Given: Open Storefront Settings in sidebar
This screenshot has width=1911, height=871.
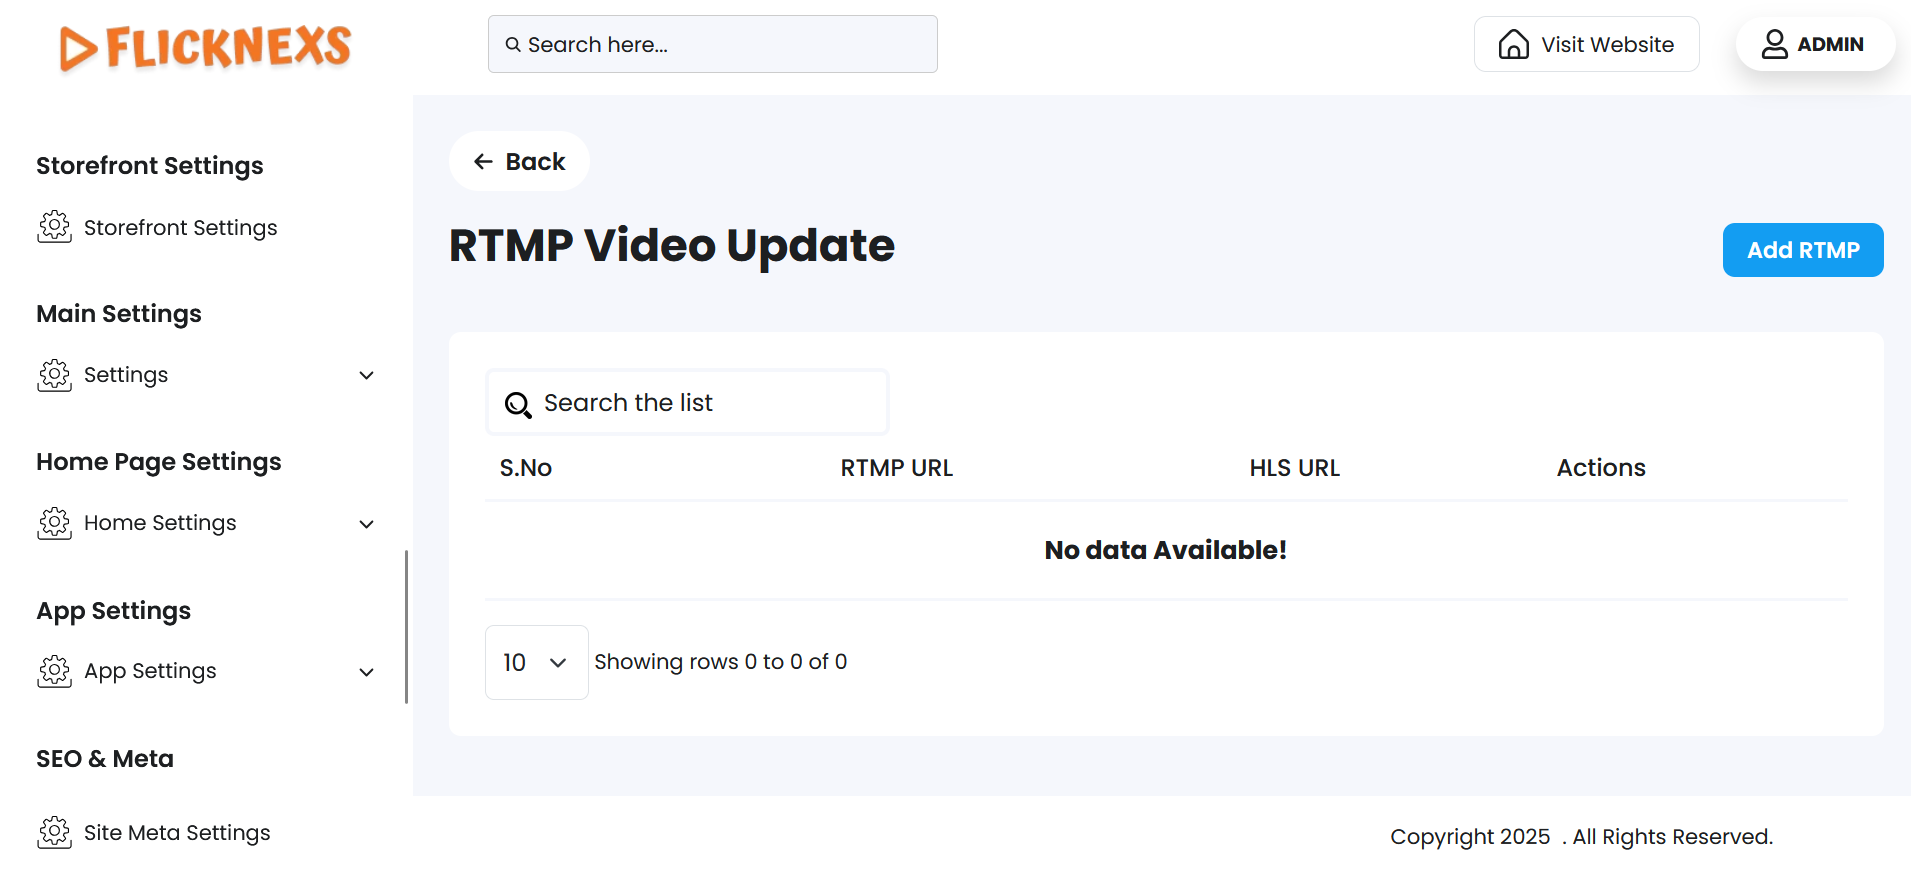Looking at the screenshot, I should tap(180, 228).
